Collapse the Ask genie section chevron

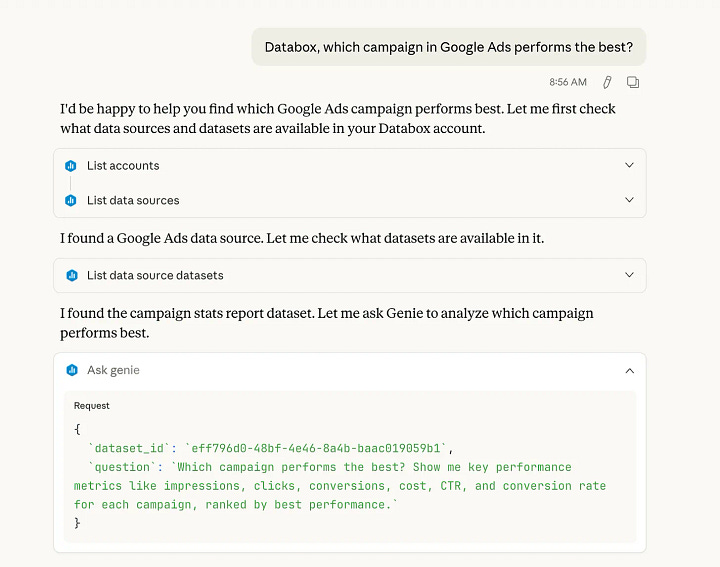[629, 370]
